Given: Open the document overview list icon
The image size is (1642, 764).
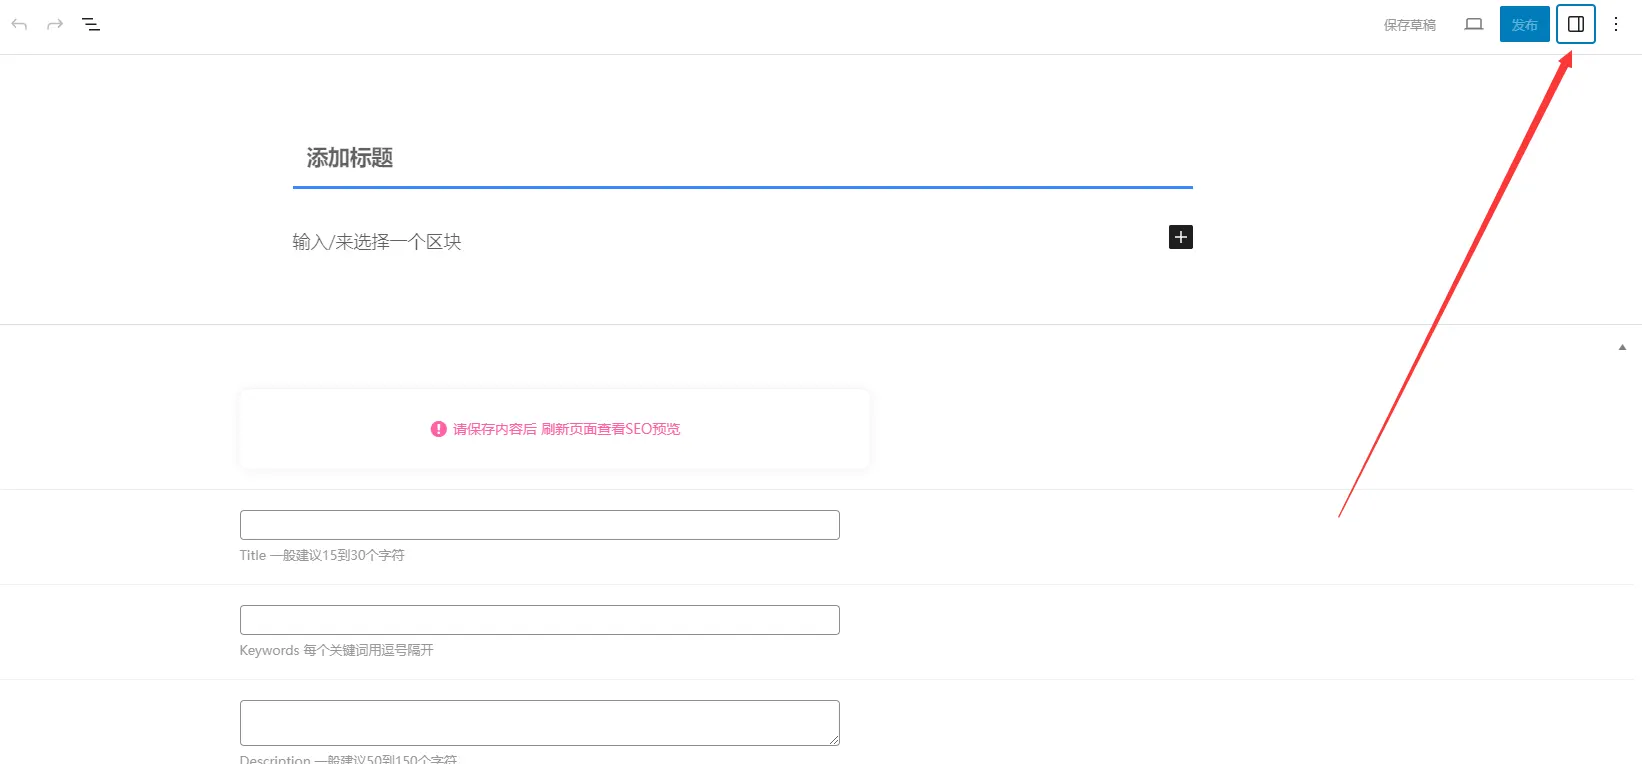Looking at the screenshot, I should 91,24.
